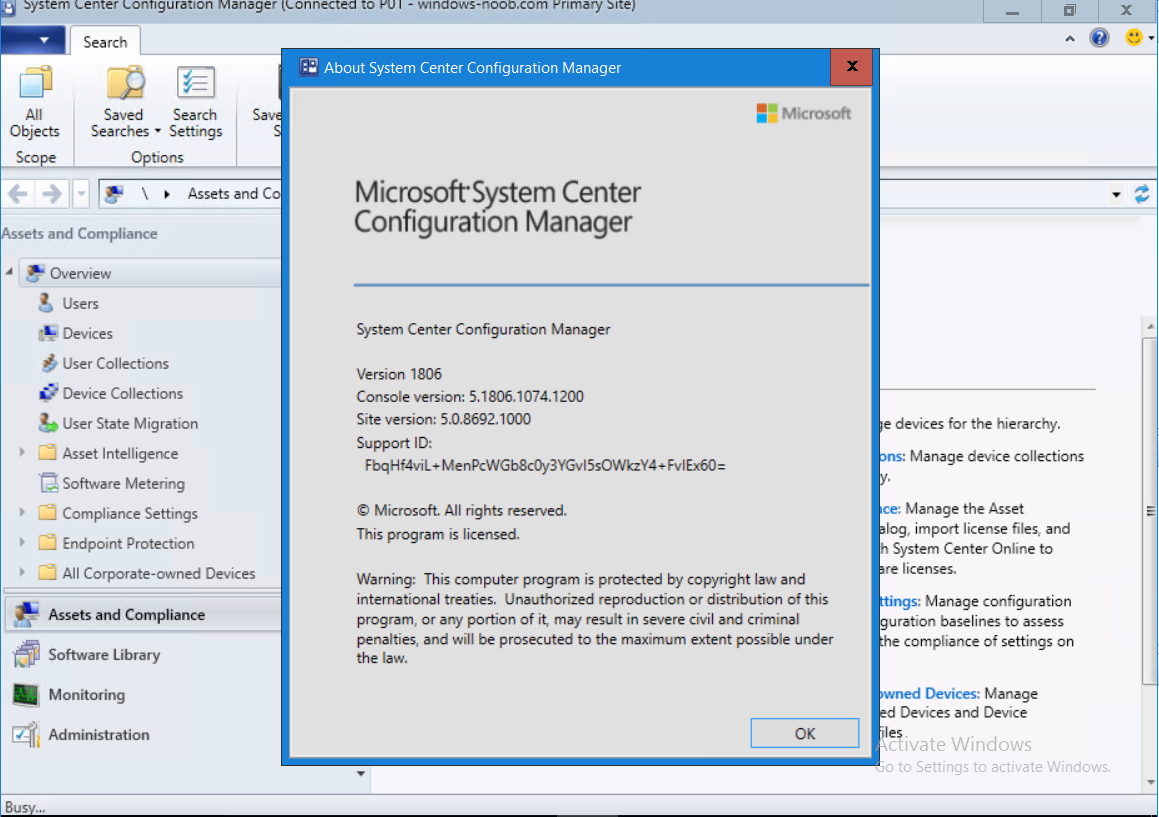Switch to the Software Library workspace

pyautogui.click(x=143, y=654)
